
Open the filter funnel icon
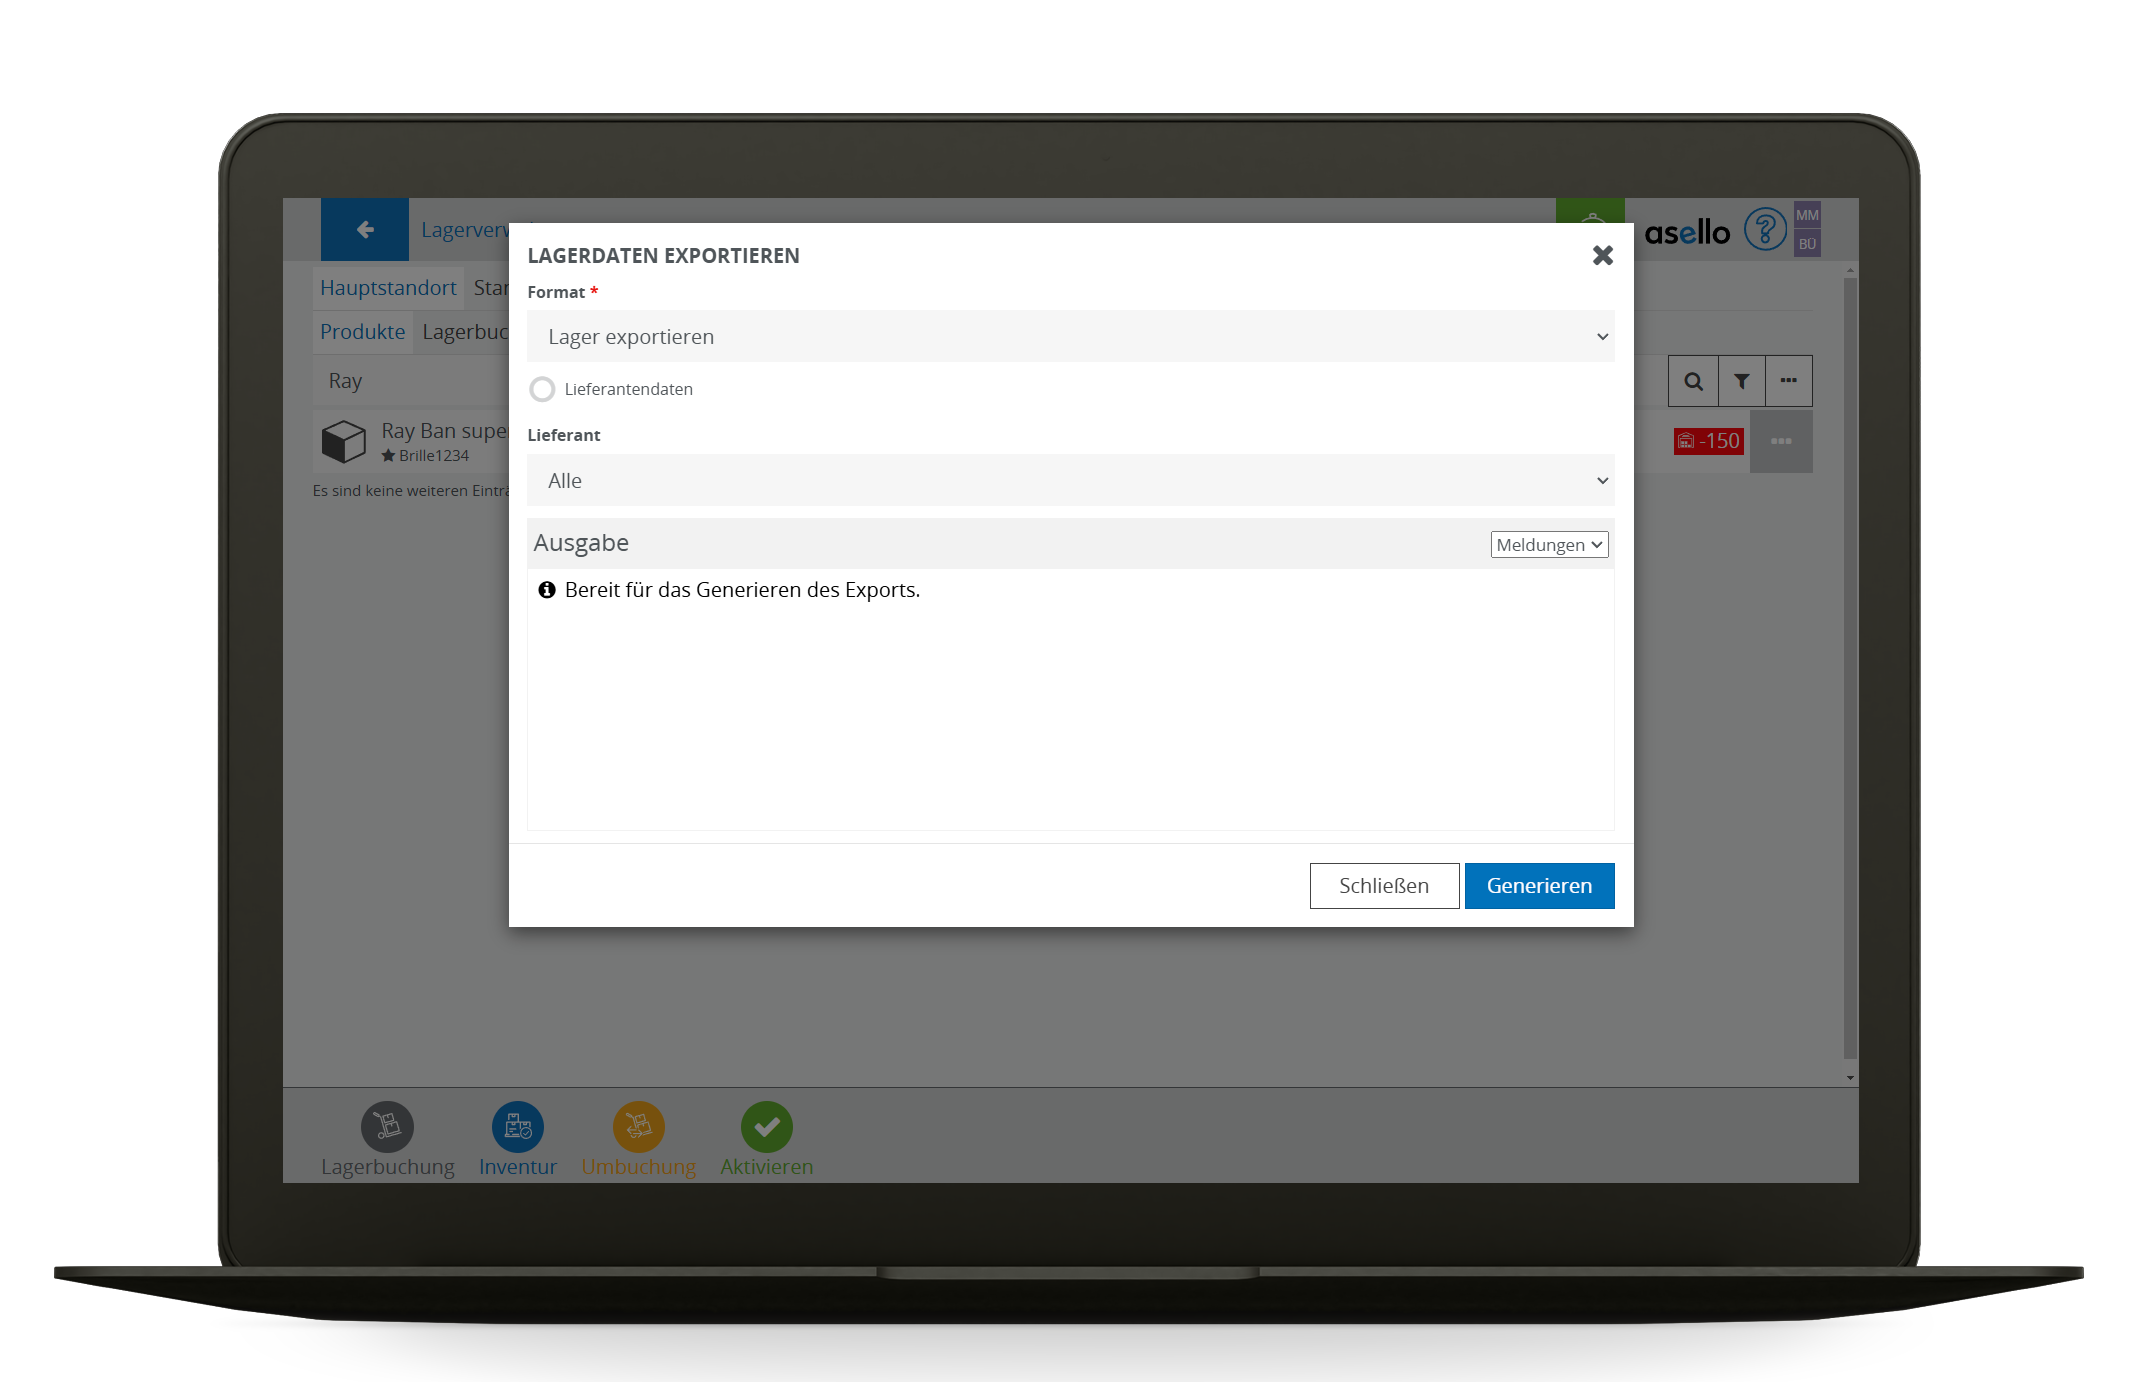[1741, 381]
